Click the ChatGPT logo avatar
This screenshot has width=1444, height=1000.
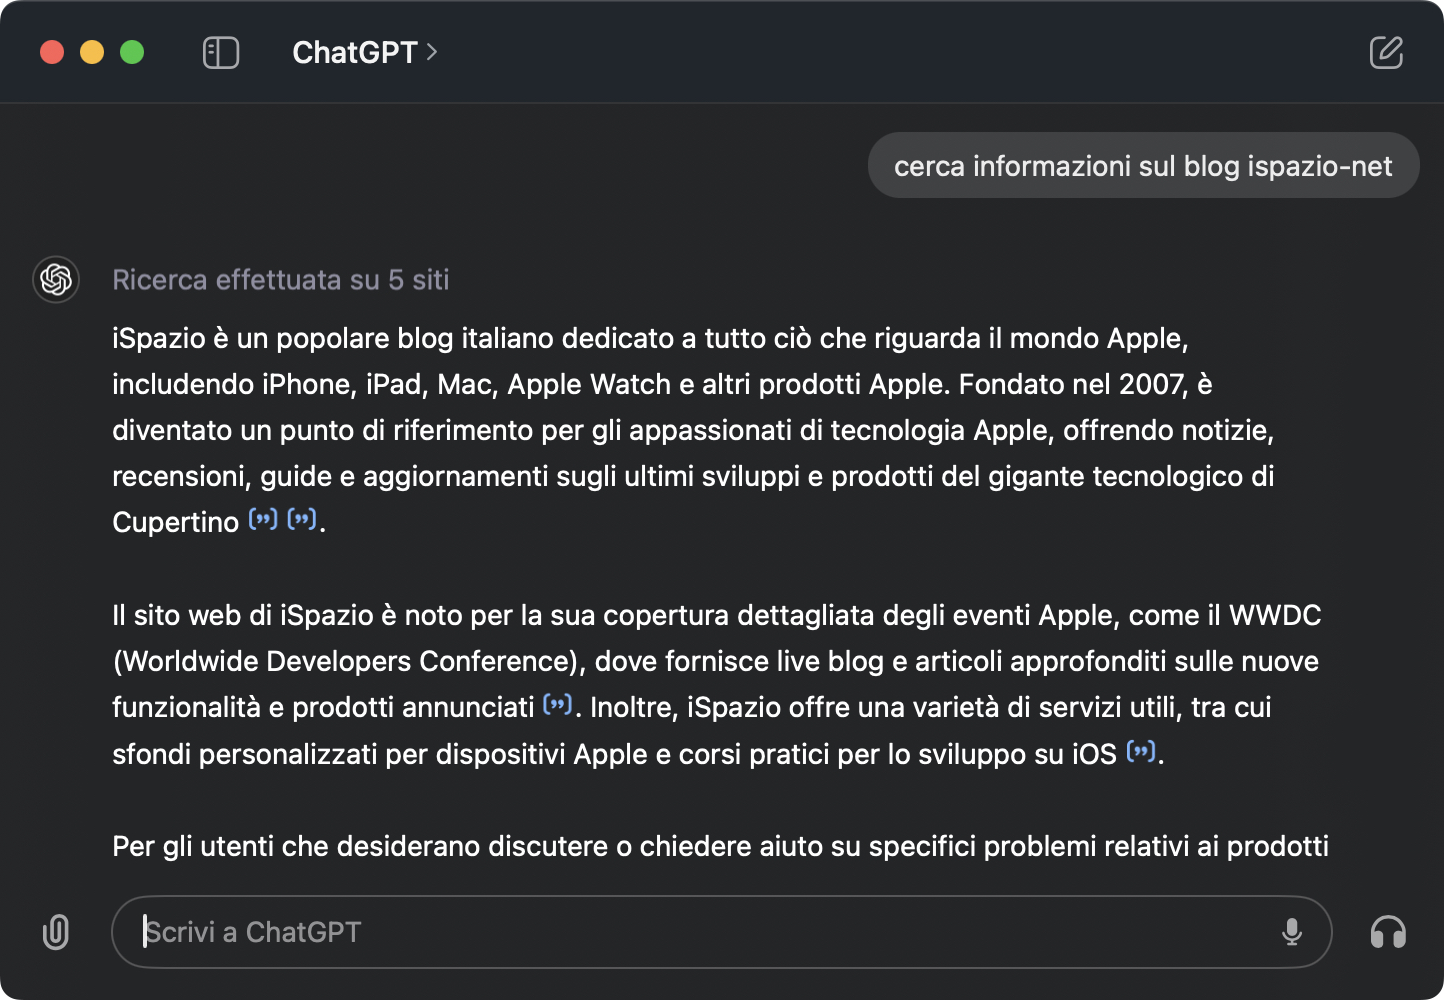click(56, 279)
